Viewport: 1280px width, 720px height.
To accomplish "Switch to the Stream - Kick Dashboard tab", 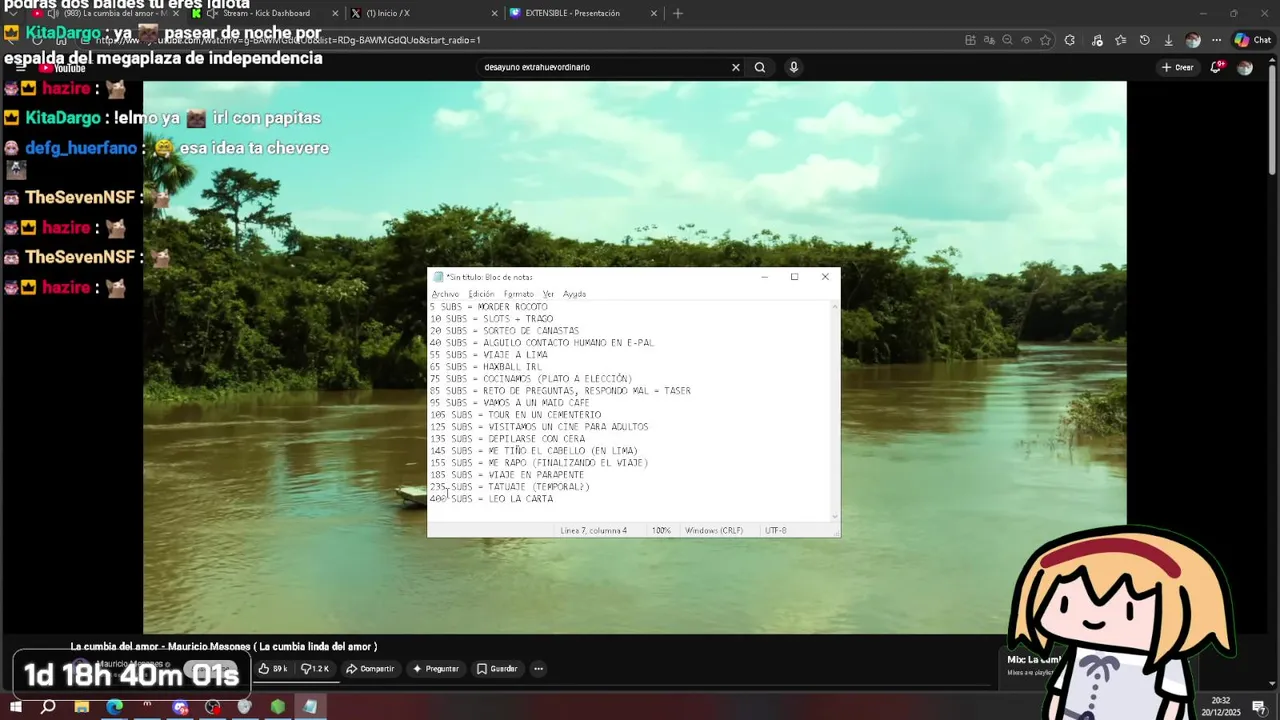I will click(265, 13).
